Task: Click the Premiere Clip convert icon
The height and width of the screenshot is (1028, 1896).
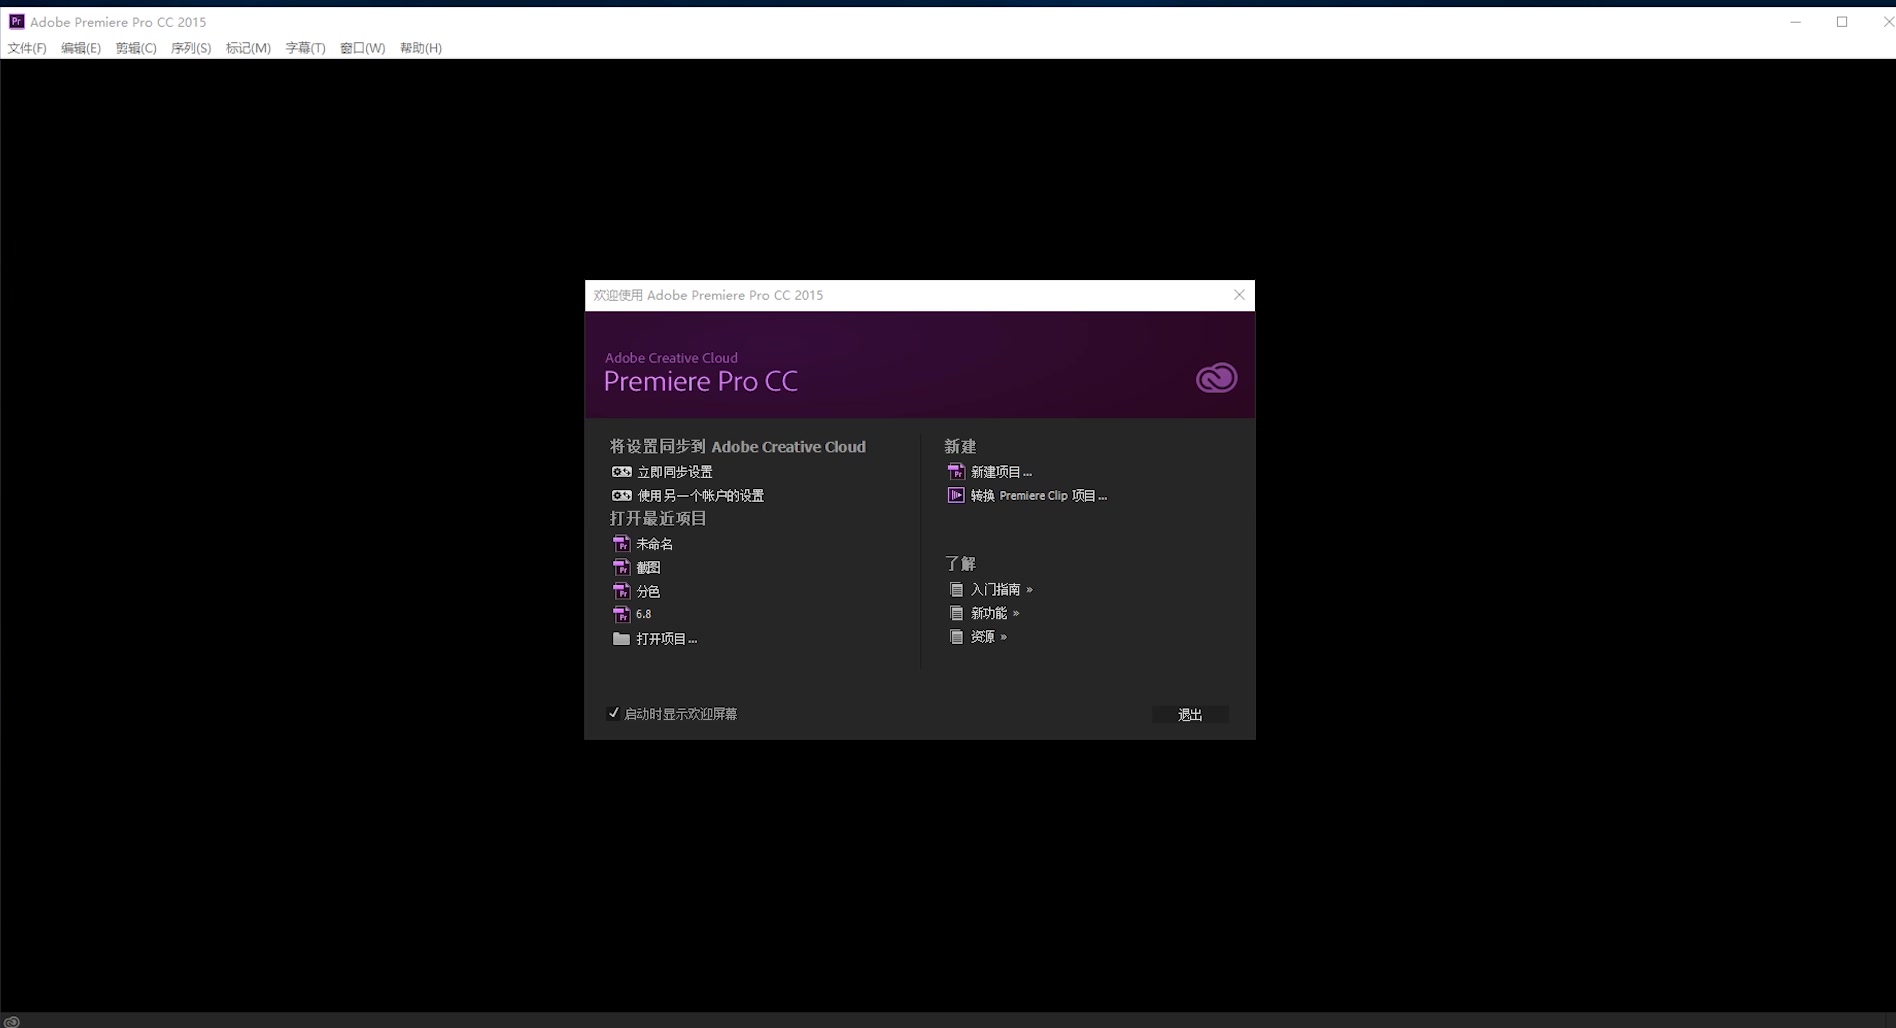Action: click(x=956, y=496)
